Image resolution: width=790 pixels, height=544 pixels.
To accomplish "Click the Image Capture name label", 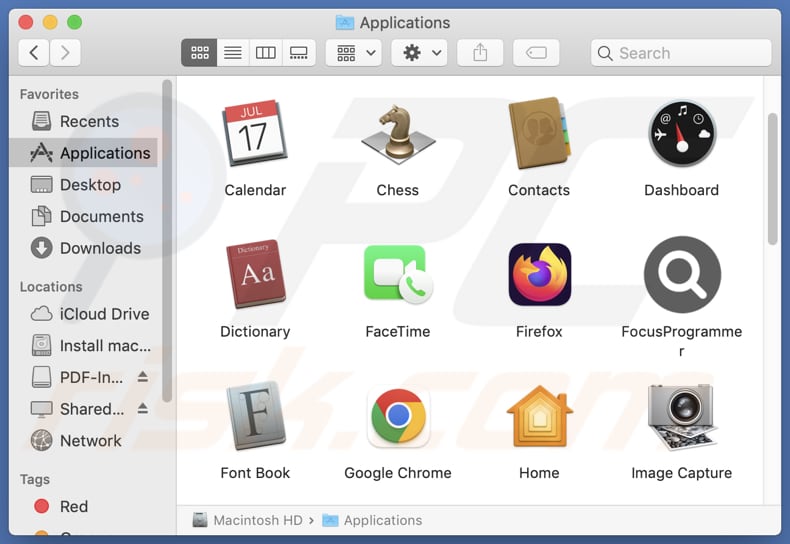I will pos(682,473).
